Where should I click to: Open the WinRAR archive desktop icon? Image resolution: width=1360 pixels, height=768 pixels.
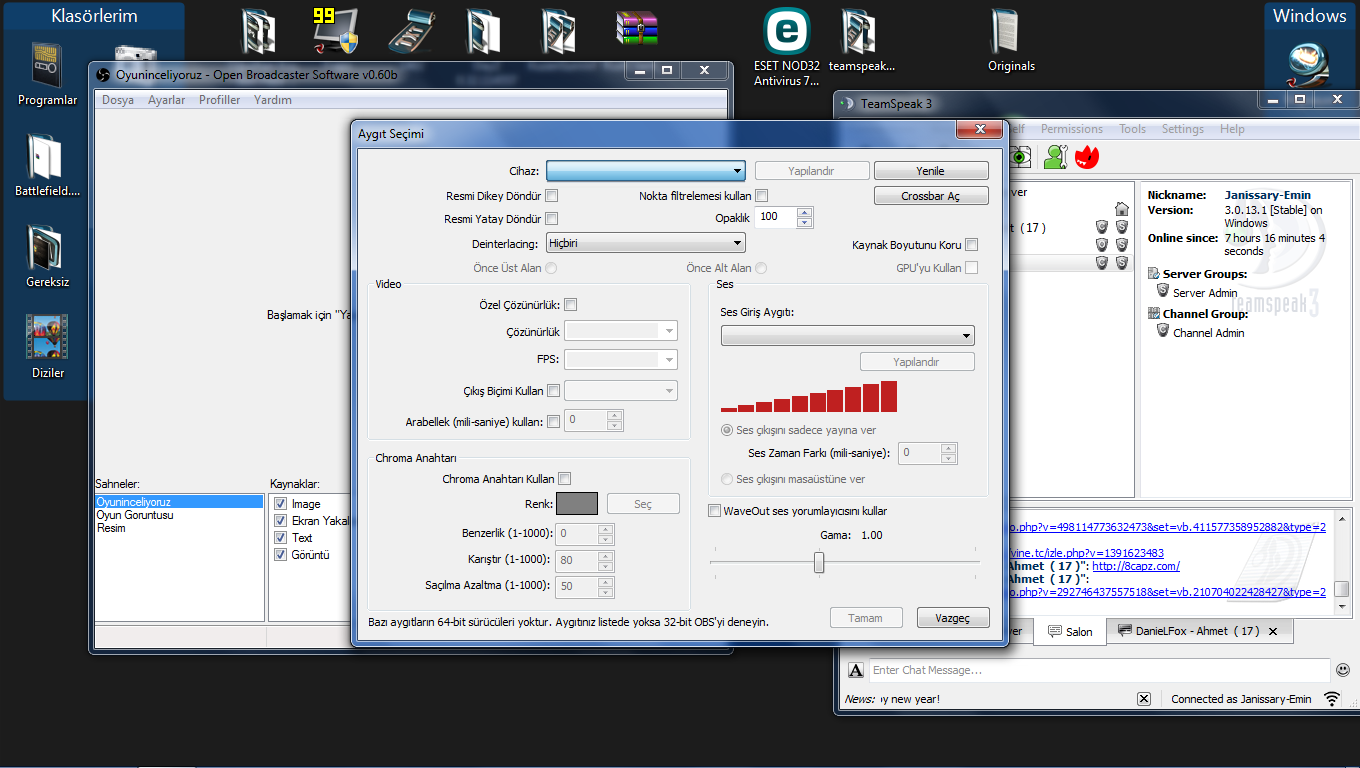tap(638, 30)
